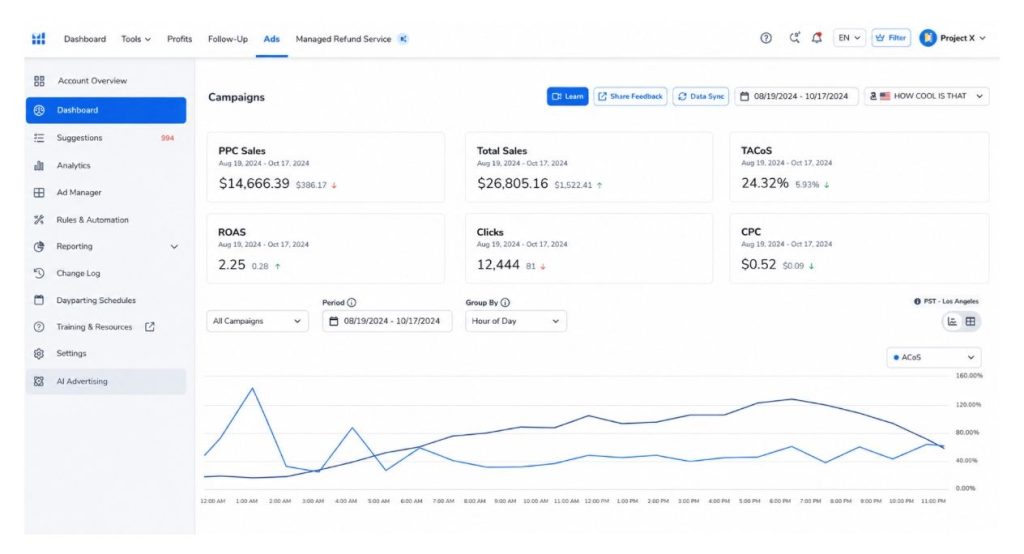
Task: Click the Total Sales value $26,805.16
Action: [513, 184]
